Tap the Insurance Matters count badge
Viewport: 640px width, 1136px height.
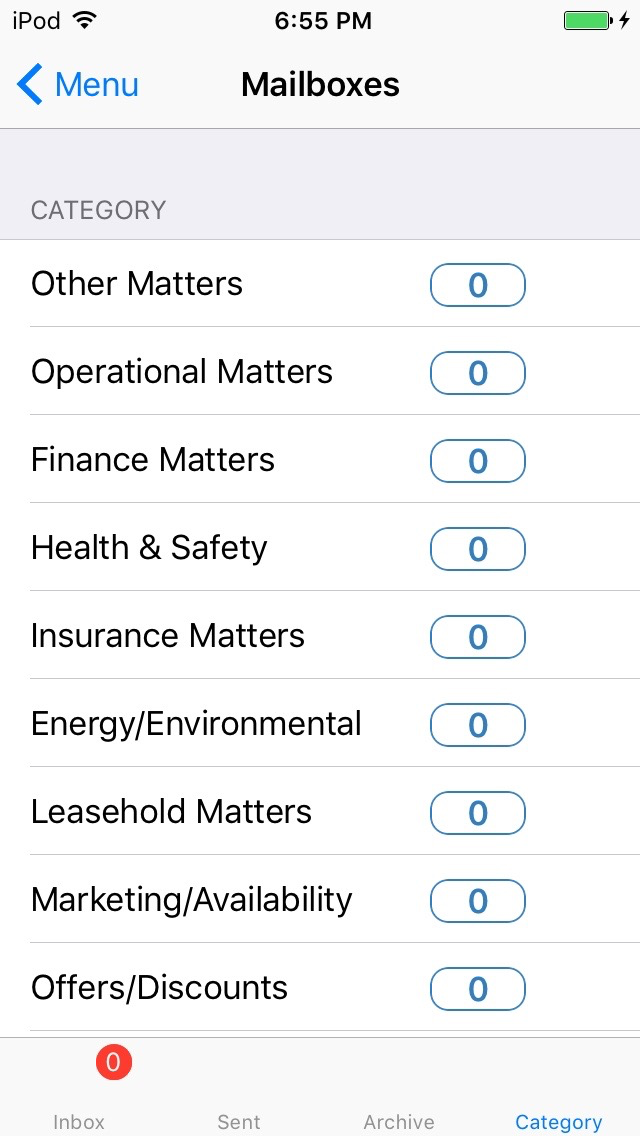tap(477, 637)
